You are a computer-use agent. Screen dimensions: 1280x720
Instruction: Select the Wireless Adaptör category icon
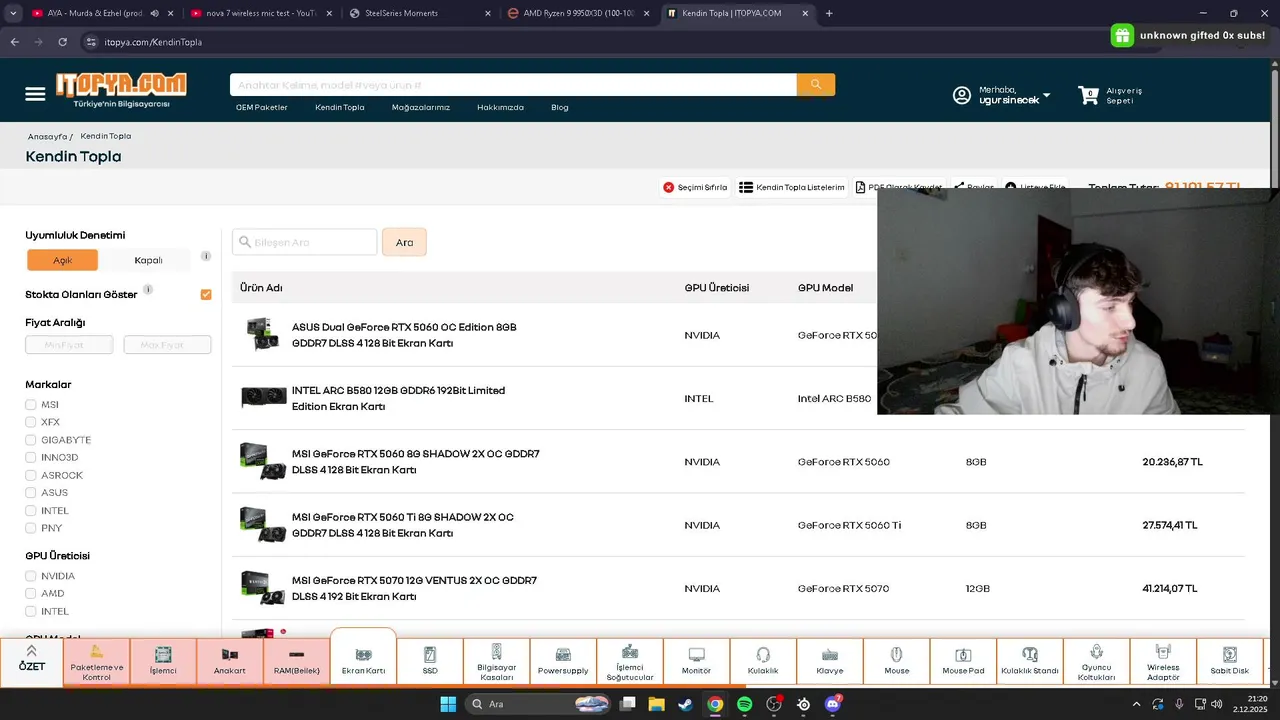click(1163, 651)
